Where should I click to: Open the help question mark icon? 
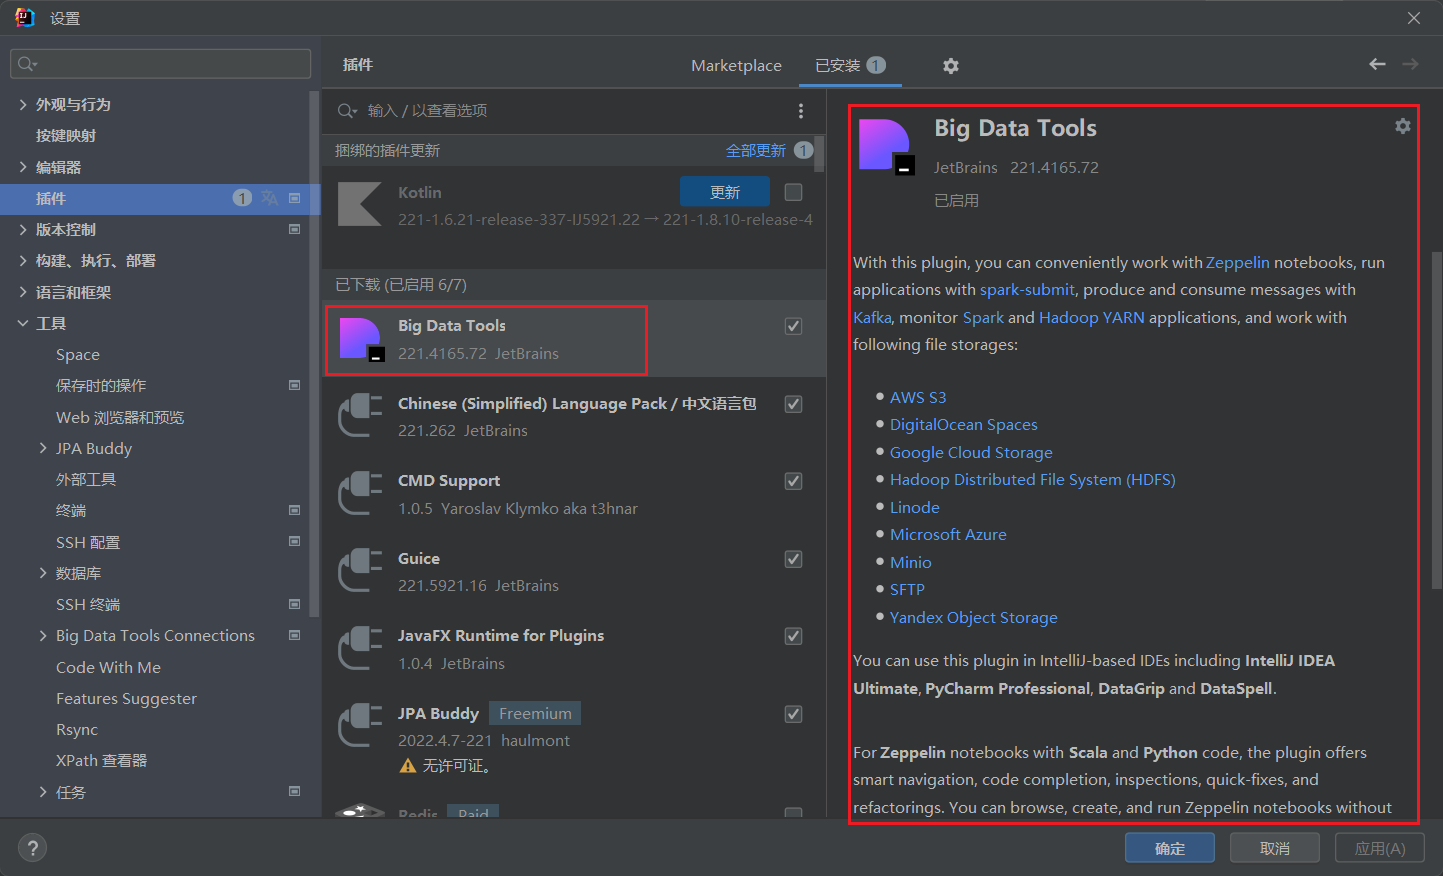click(33, 848)
